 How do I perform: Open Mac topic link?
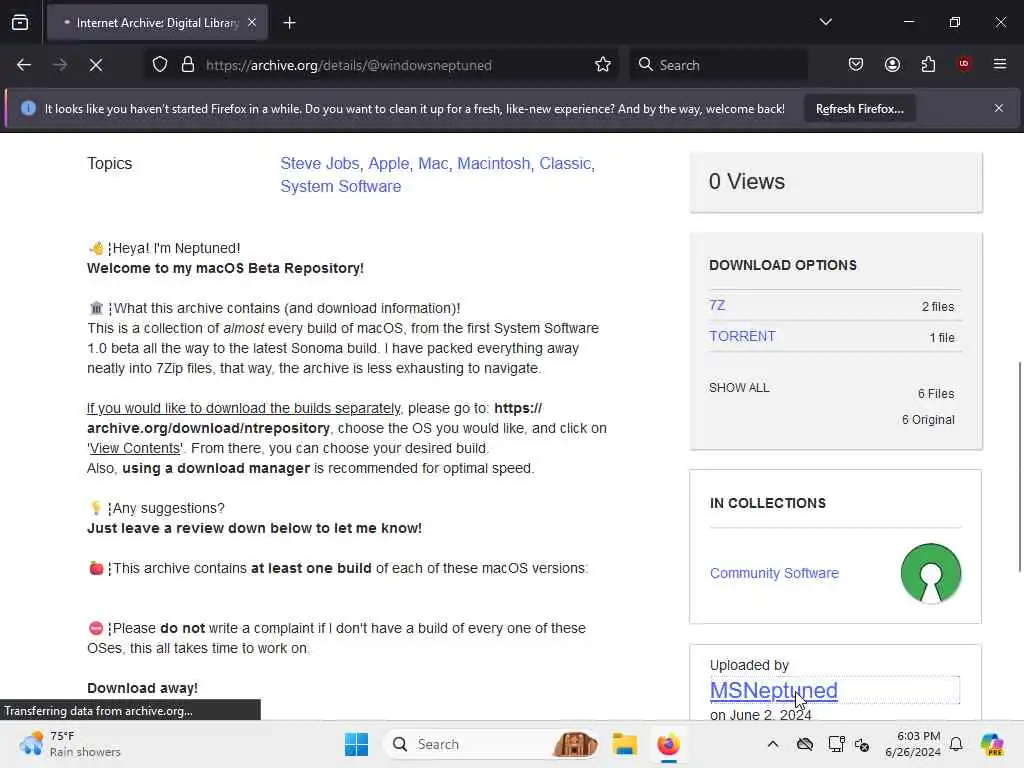(x=433, y=163)
